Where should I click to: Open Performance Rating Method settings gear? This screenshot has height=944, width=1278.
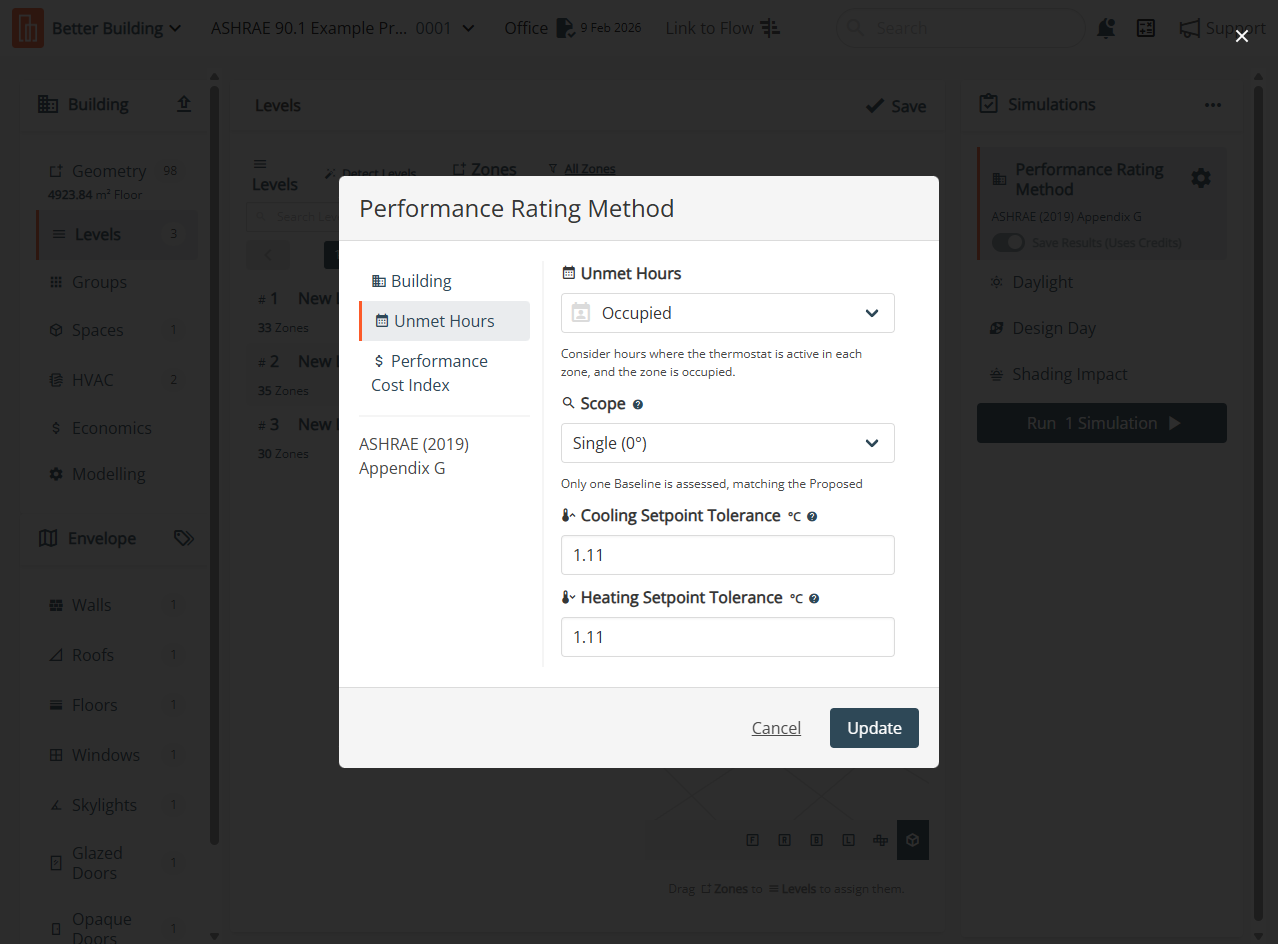pos(1201,178)
